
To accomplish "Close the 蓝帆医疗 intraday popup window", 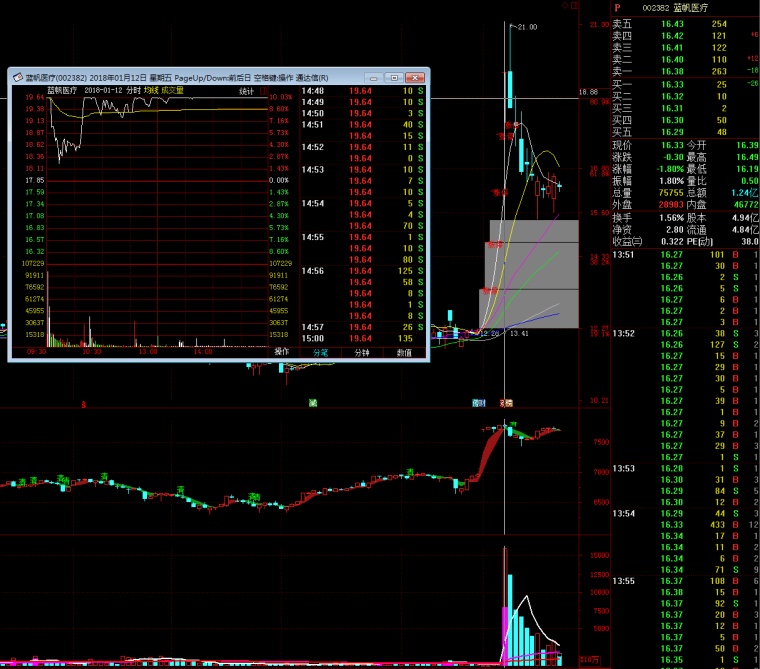I will point(415,77).
